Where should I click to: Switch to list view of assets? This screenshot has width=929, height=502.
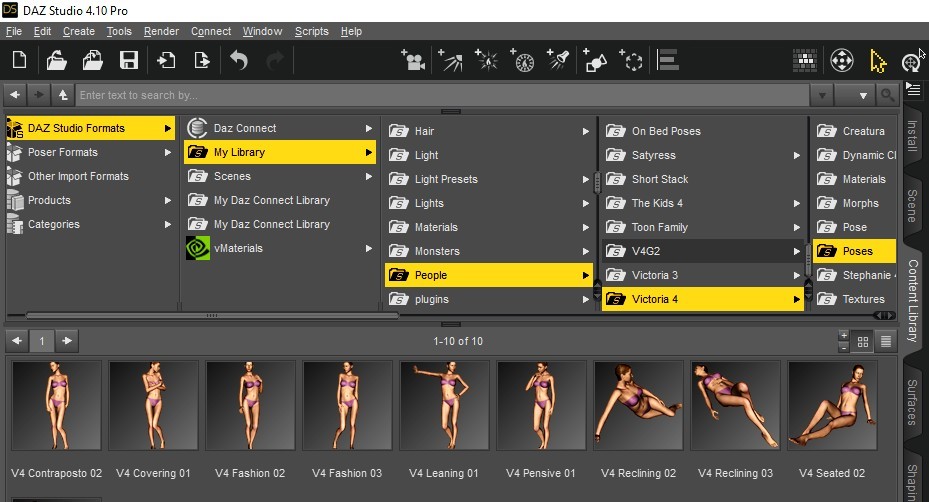coord(886,342)
